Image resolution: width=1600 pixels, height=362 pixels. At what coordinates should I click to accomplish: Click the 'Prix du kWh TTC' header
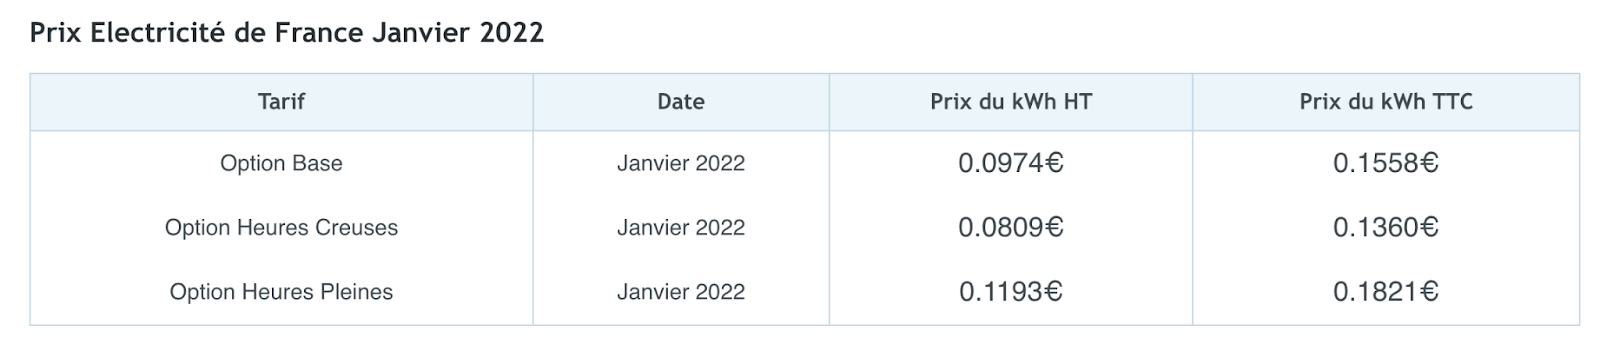pos(1386,101)
